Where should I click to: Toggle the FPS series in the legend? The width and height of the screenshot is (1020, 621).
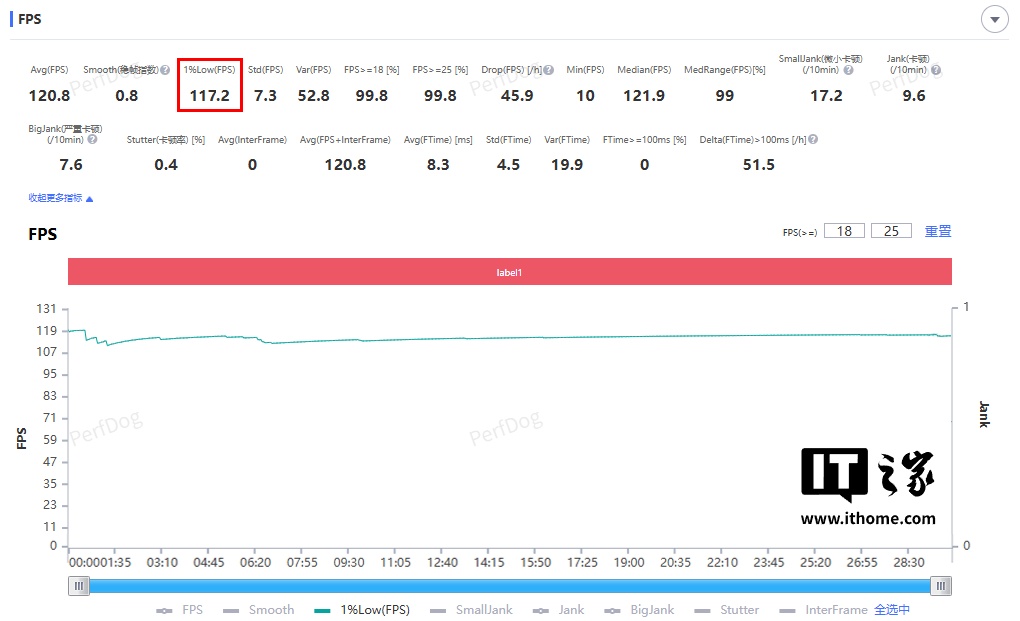pos(180,610)
